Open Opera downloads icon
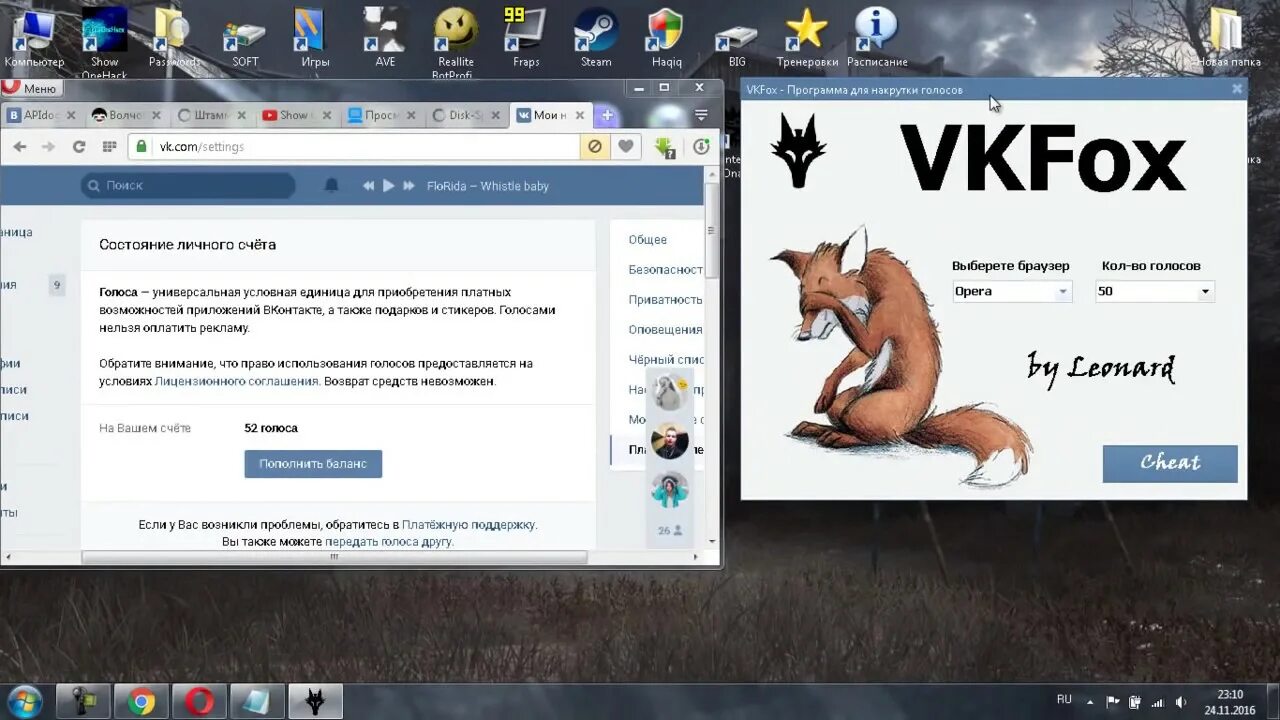This screenshot has width=1280, height=720. pyautogui.click(x=701, y=147)
